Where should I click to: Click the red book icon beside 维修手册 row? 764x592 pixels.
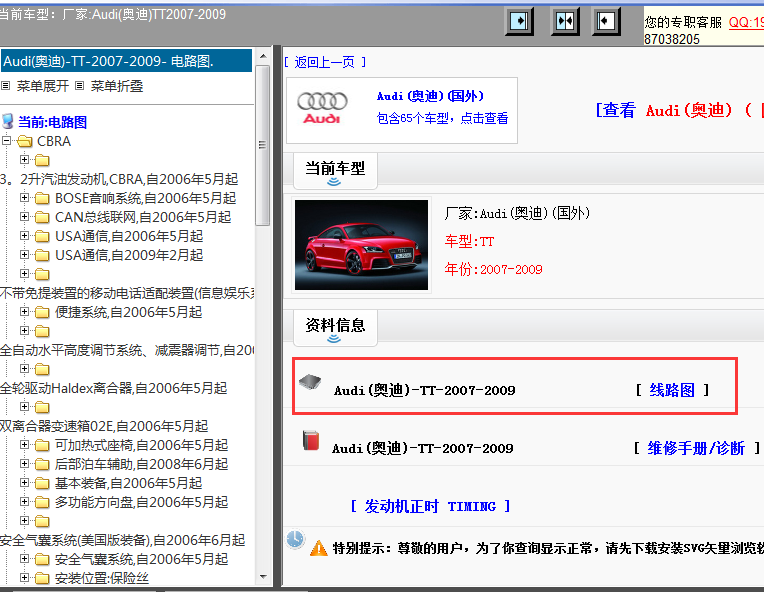pos(311,440)
